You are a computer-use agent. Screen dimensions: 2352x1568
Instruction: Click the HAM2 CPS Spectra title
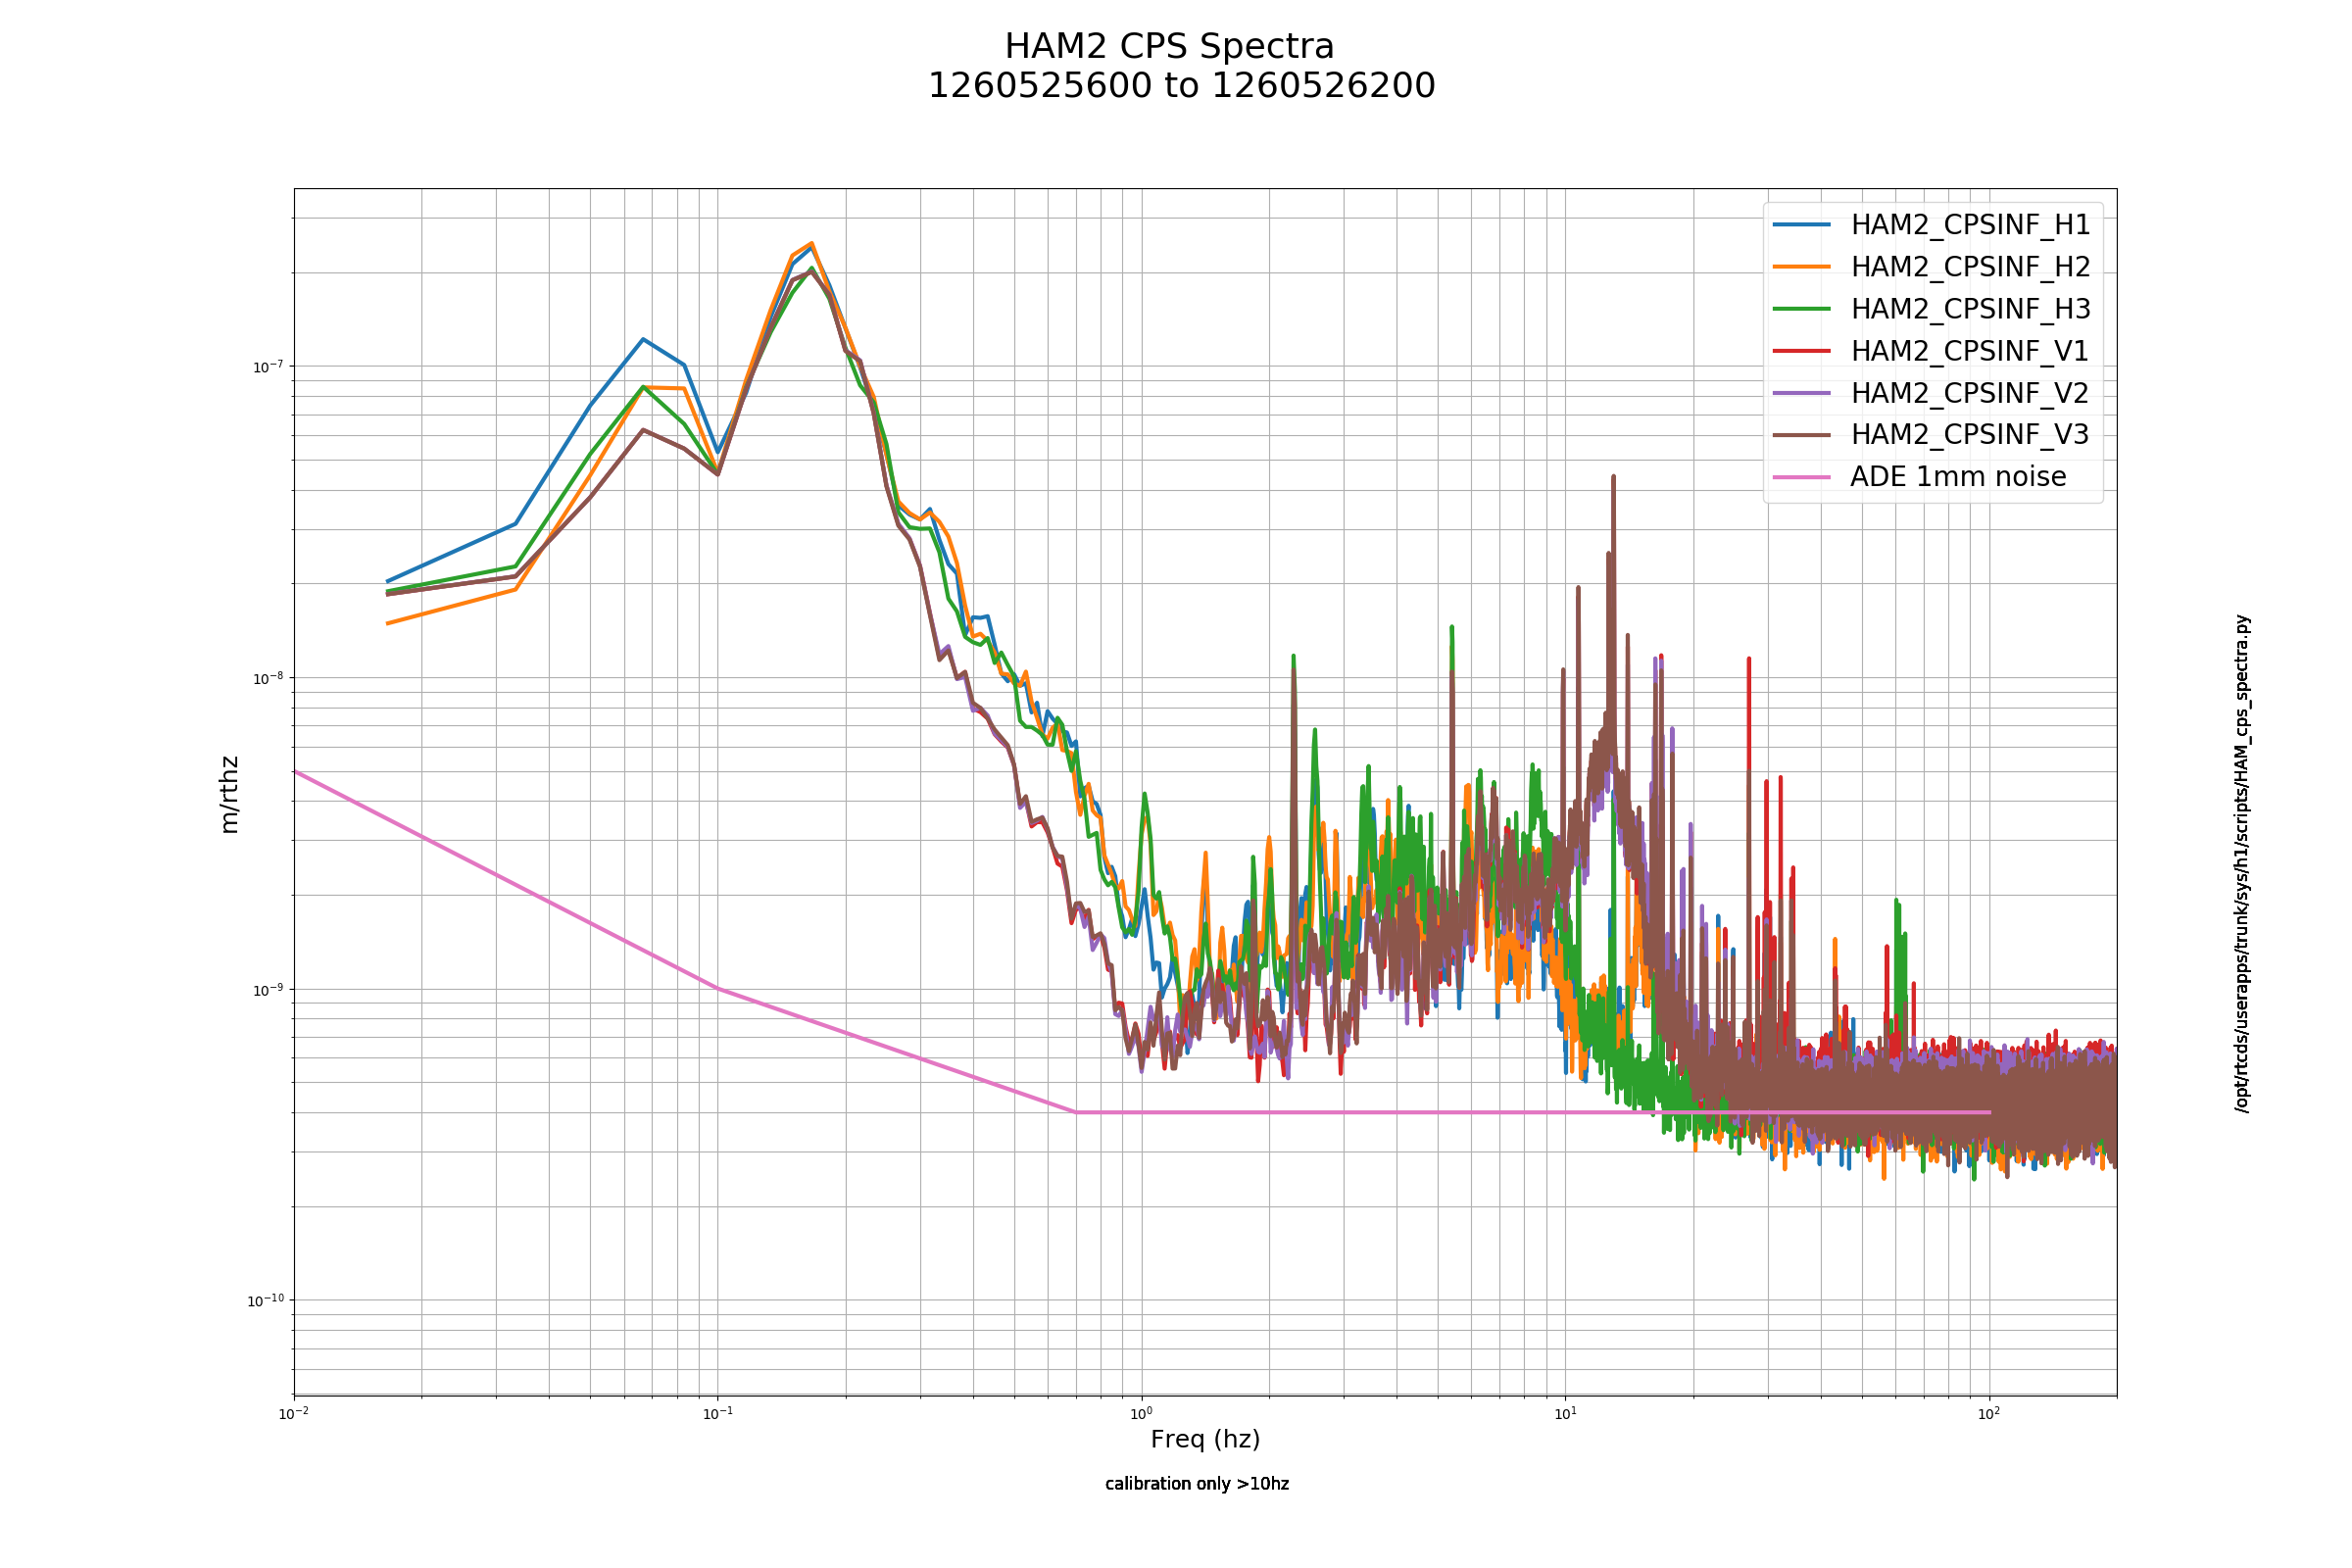pos(1169,47)
